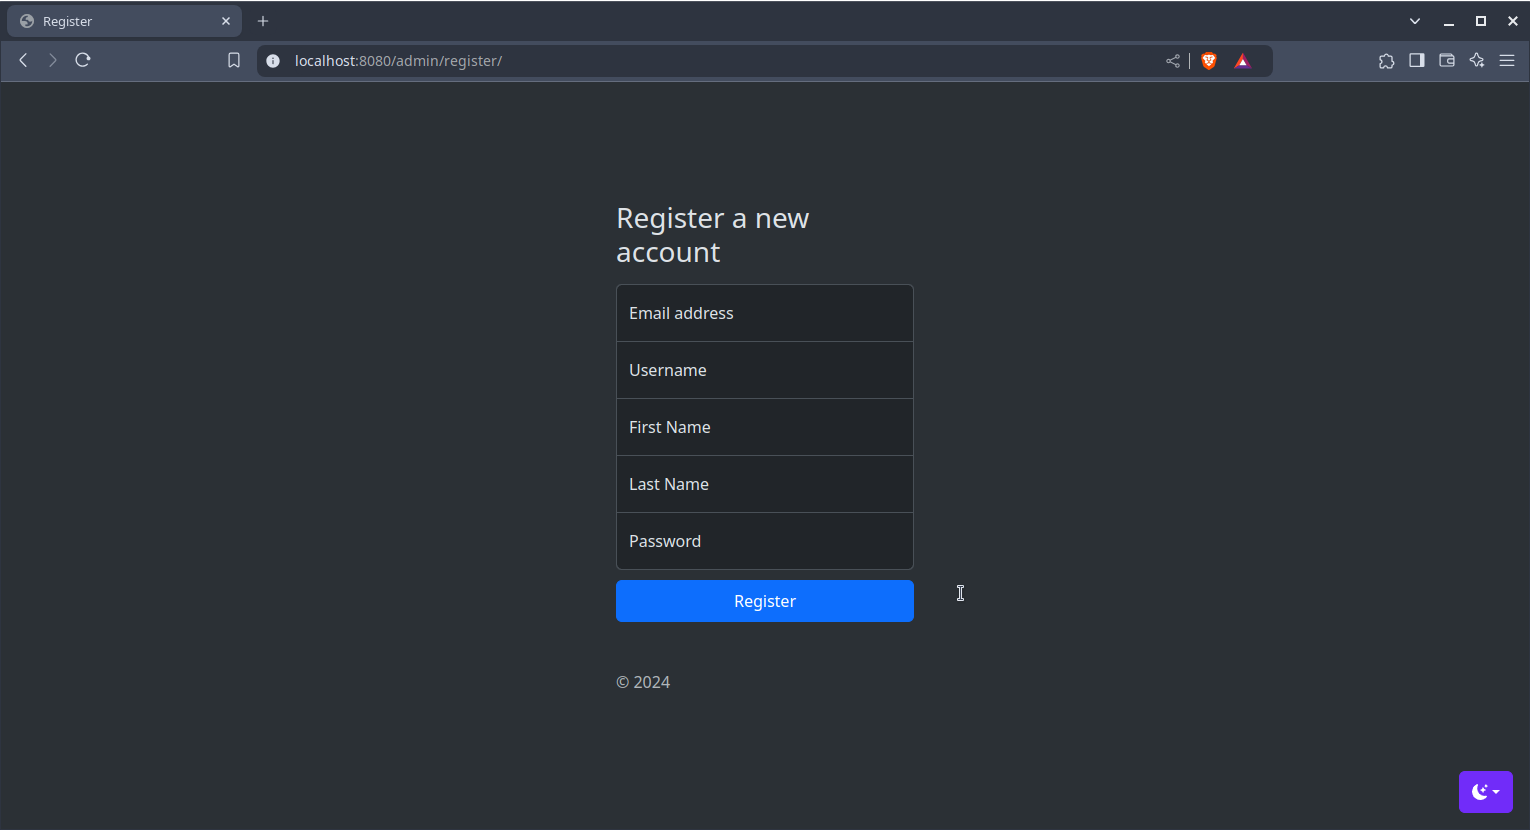Open Leo AI assistant sparkle icon

1477,61
